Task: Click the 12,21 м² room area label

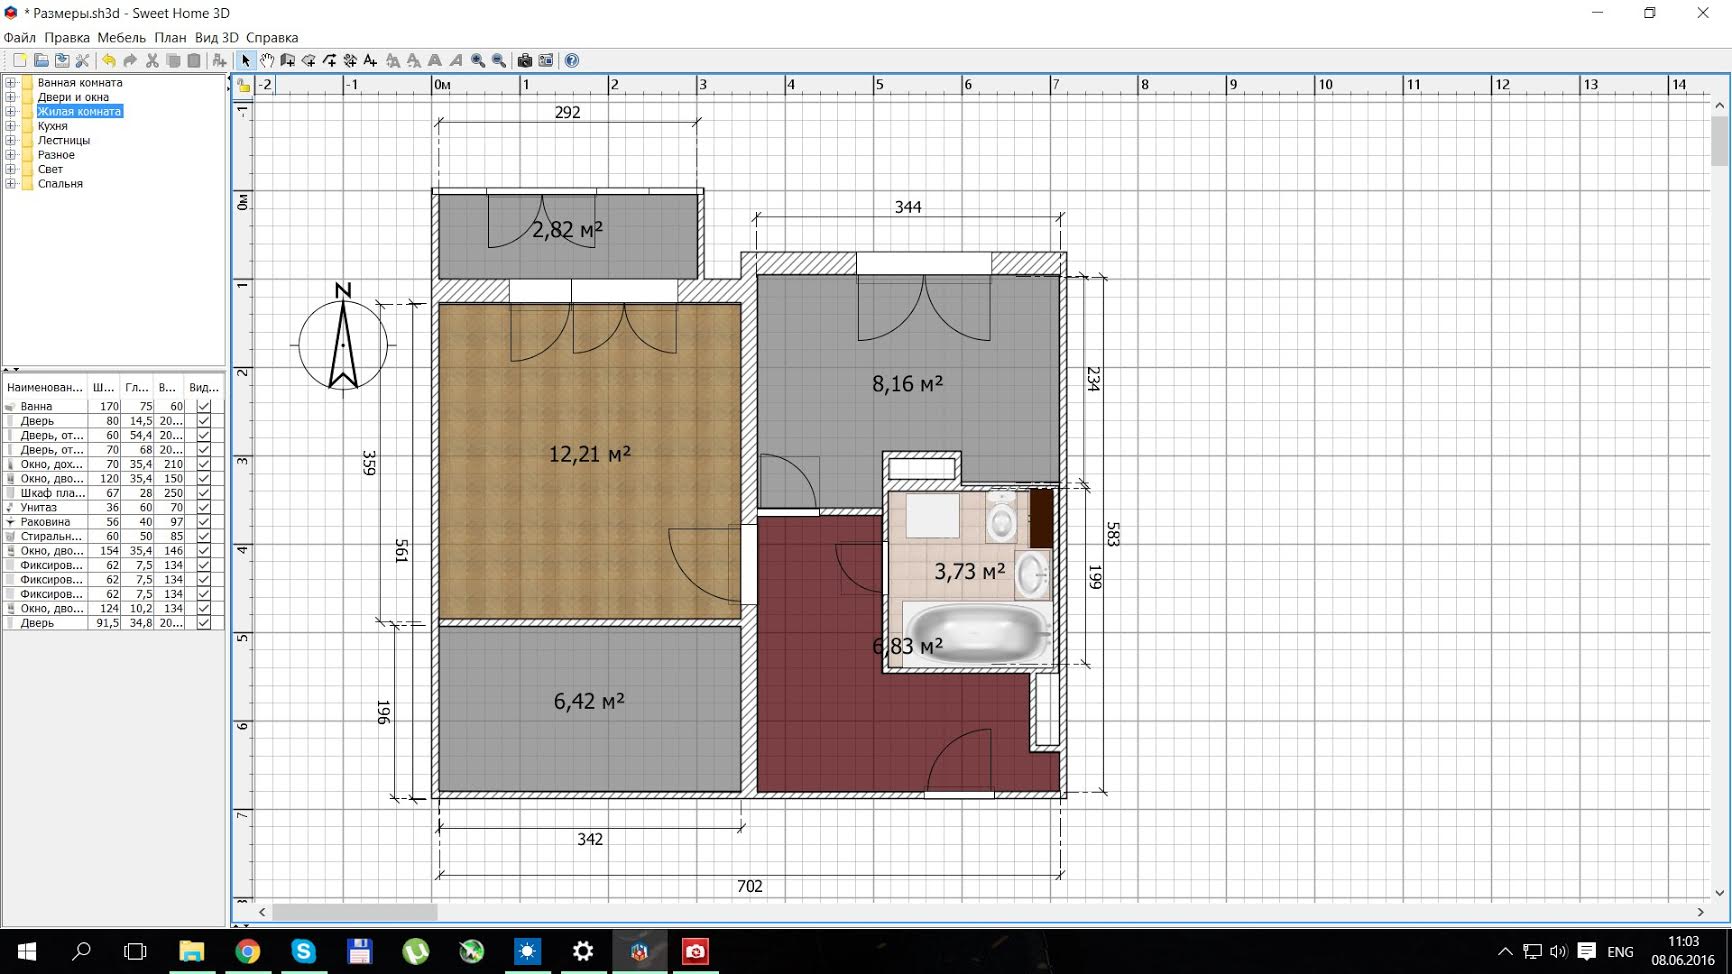Action: 589,455
